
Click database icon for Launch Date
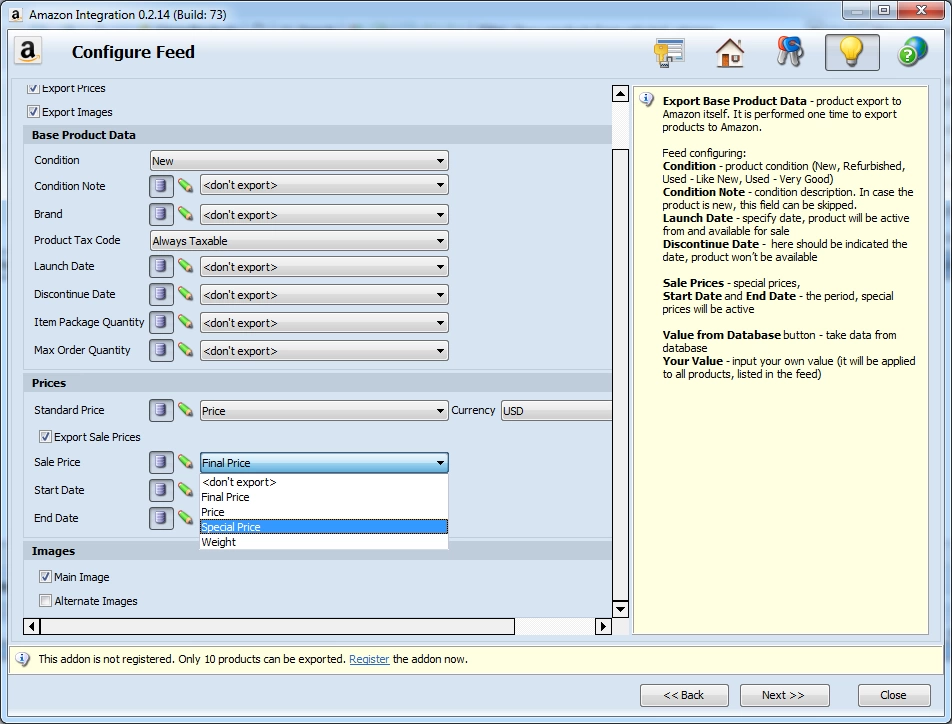point(161,266)
